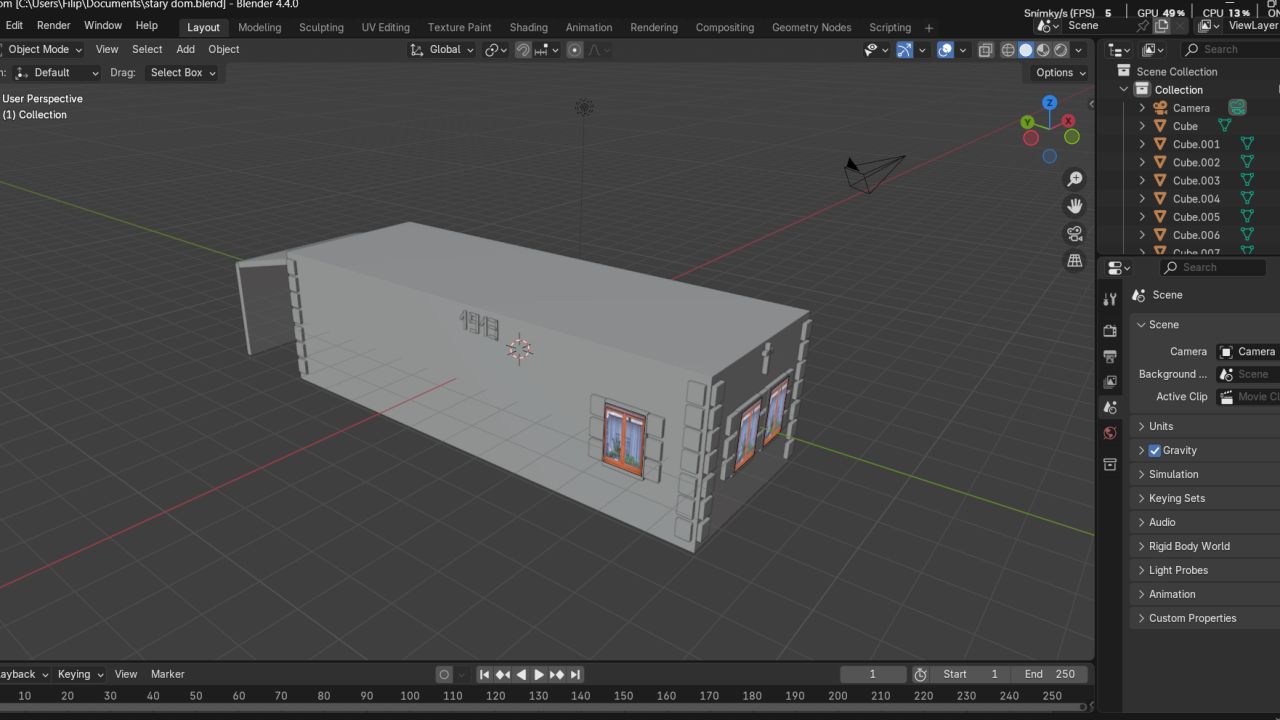This screenshot has width=1280, height=720.
Task: Open the Keying menu in timeline
Action: [x=79, y=674]
